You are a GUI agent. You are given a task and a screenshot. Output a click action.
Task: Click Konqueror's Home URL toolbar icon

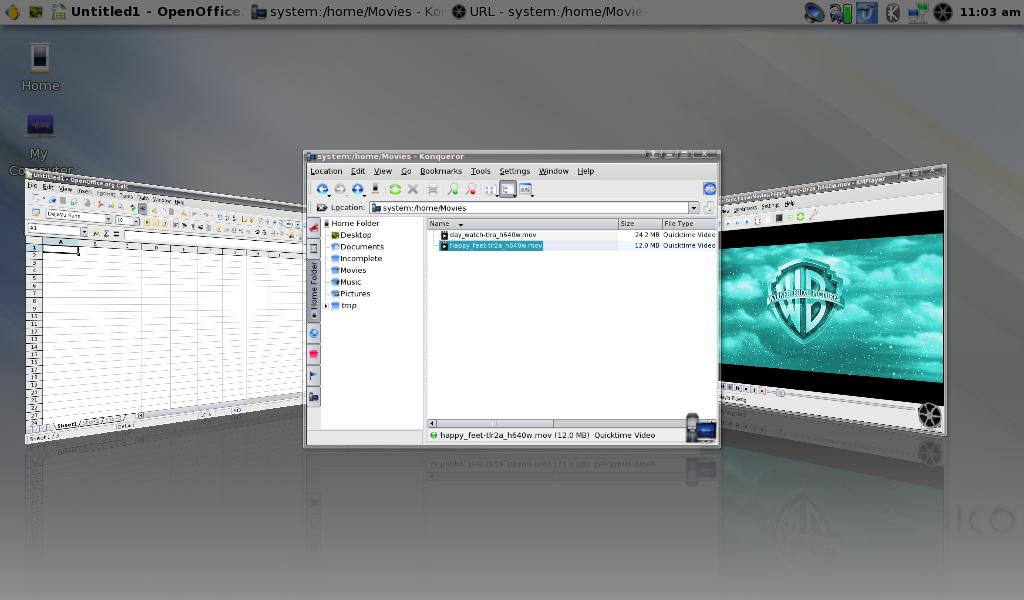pyautogui.click(x=375, y=189)
